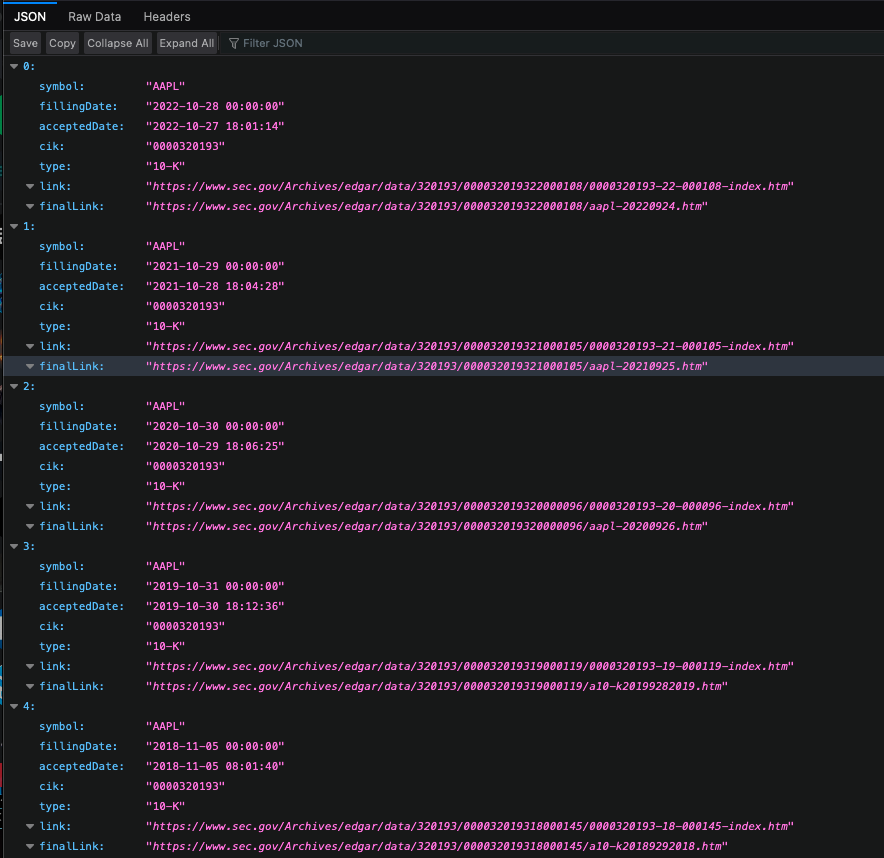Click the Expand All button
884x858 pixels.
pos(187,43)
